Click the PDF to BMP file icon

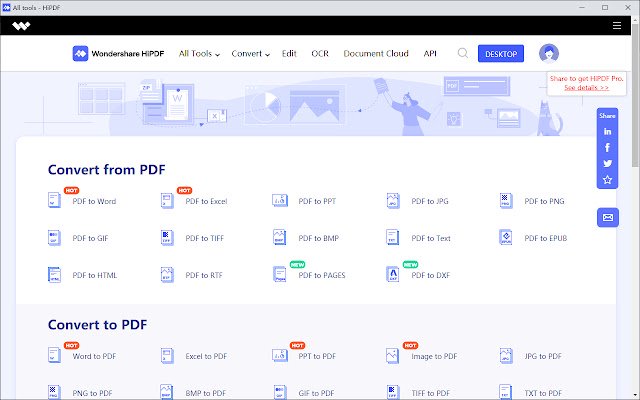coord(280,237)
